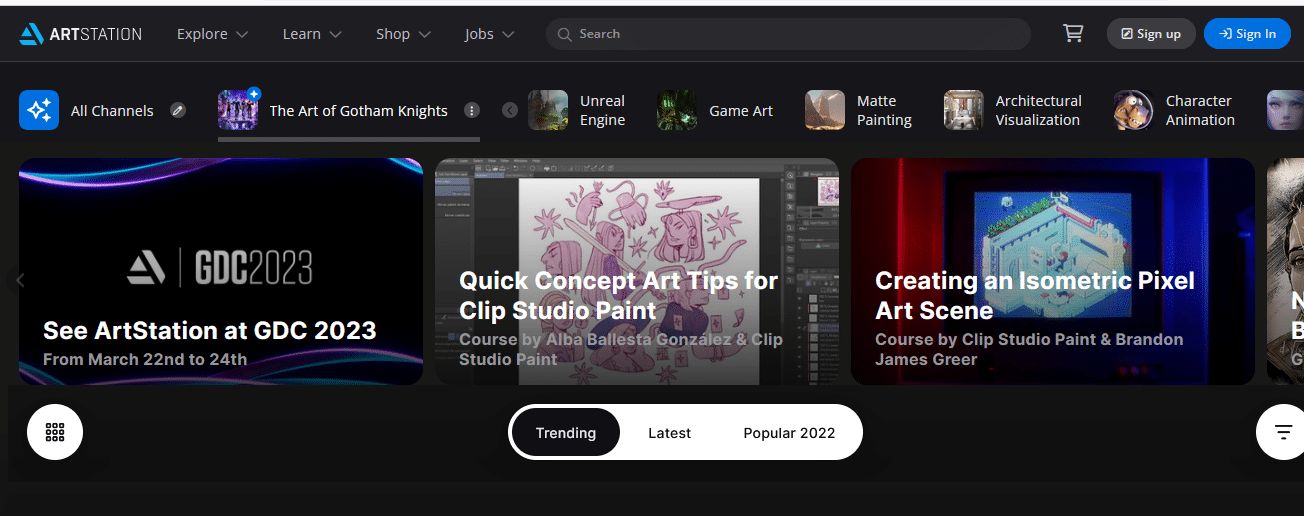Select the Trending toggle option
This screenshot has height=516, width=1304.
point(566,433)
